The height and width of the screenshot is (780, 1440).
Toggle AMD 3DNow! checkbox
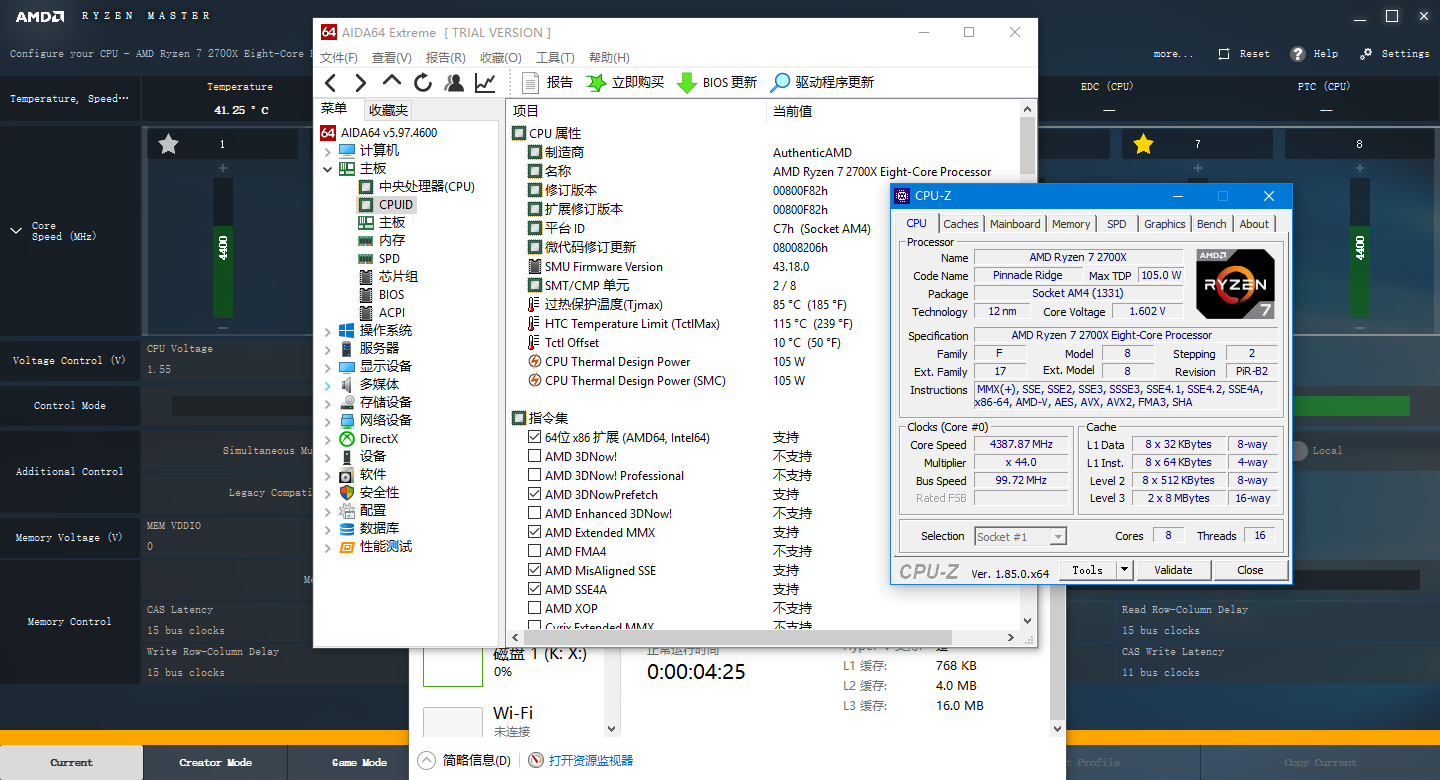535,456
